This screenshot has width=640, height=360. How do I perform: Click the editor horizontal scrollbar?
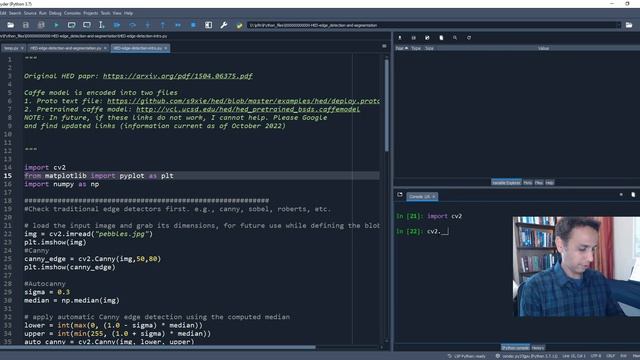pyautogui.click(x=158, y=347)
